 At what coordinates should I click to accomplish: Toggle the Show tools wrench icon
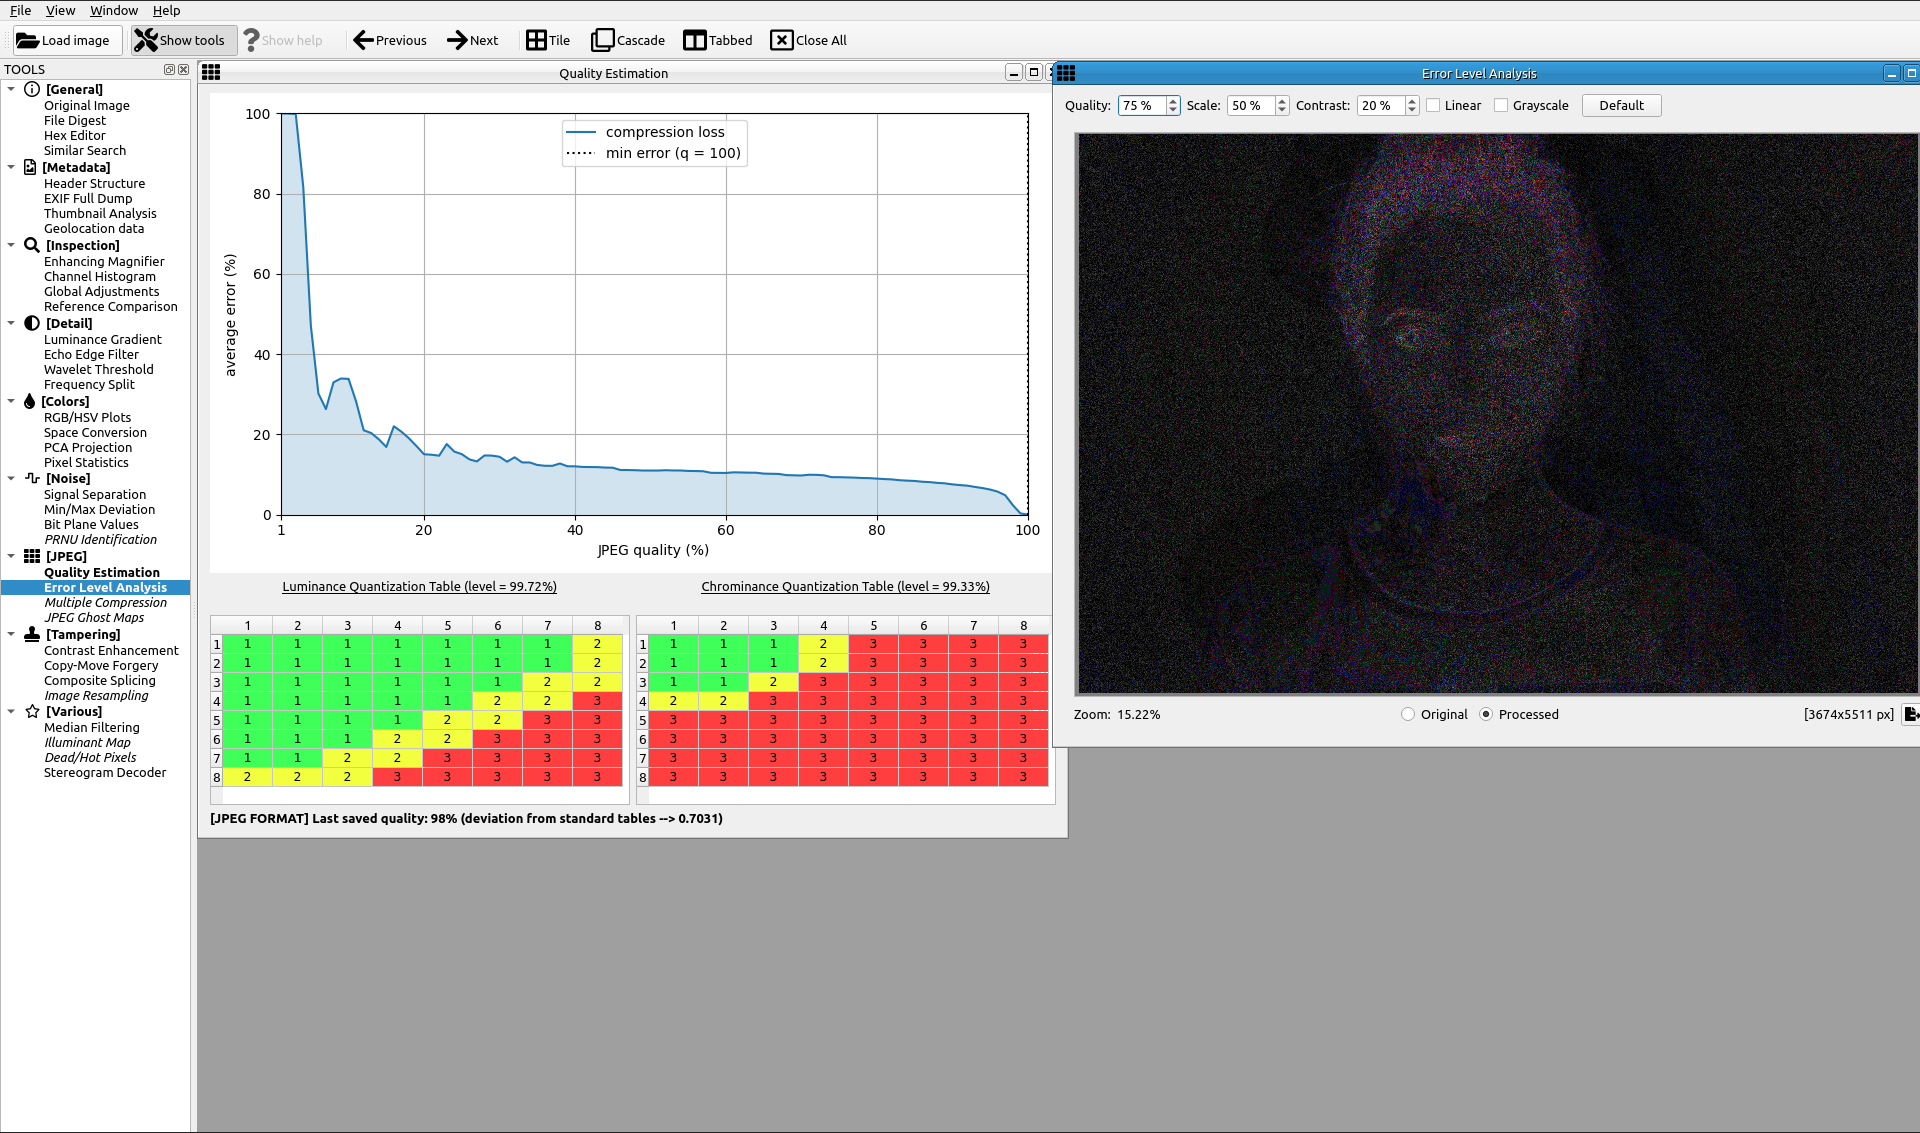pyautogui.click(x=146, y=41)
